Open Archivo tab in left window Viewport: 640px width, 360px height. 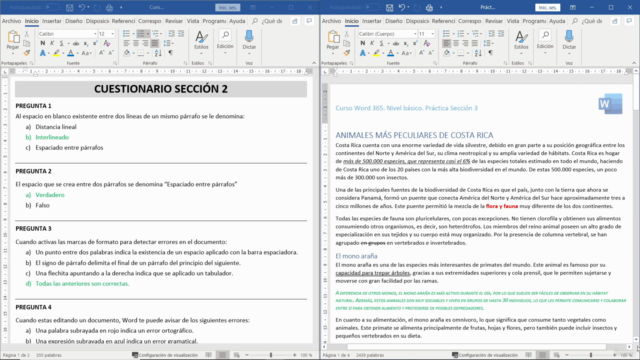click(x=11, y=21)
